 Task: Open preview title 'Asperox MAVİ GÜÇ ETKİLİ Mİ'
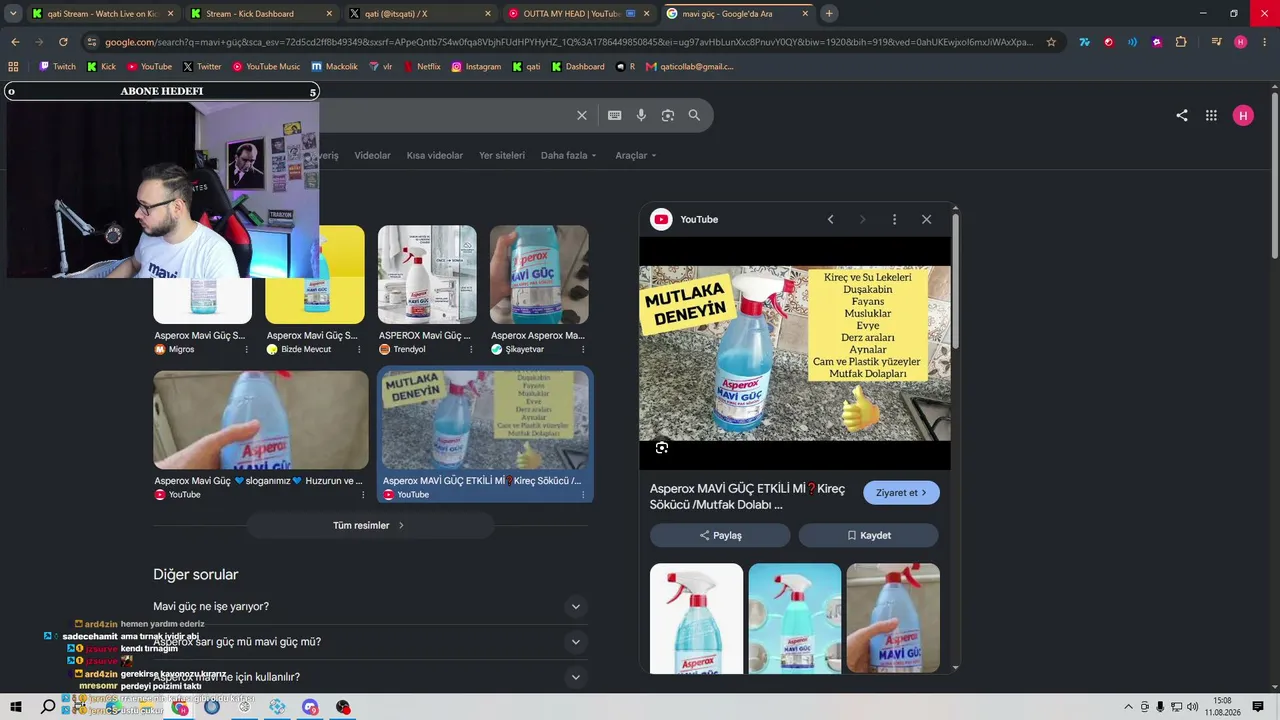748,496
